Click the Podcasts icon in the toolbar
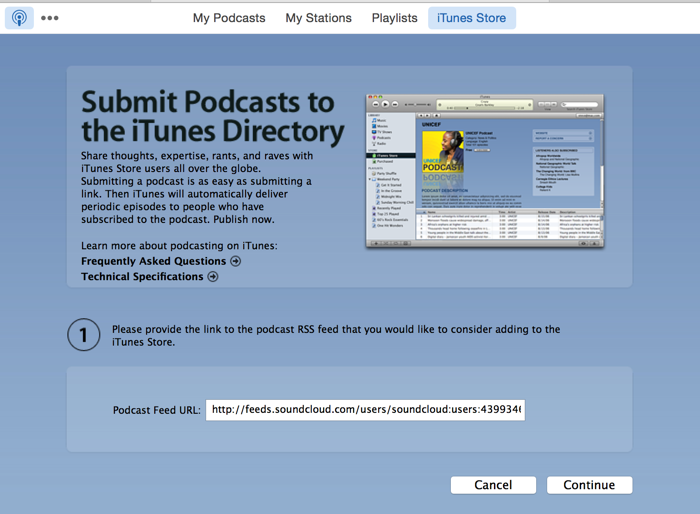700x514 pixels. click(19, 18)
